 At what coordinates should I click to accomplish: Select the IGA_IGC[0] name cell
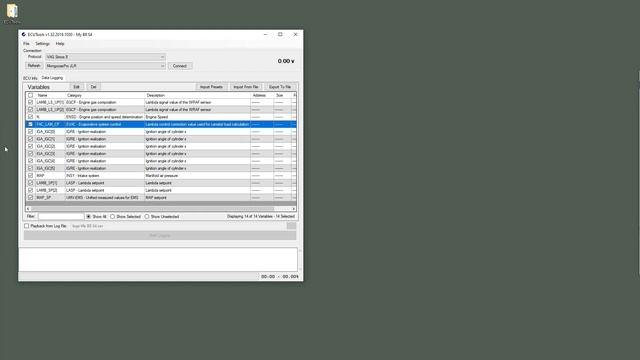(x=50, y=132)
